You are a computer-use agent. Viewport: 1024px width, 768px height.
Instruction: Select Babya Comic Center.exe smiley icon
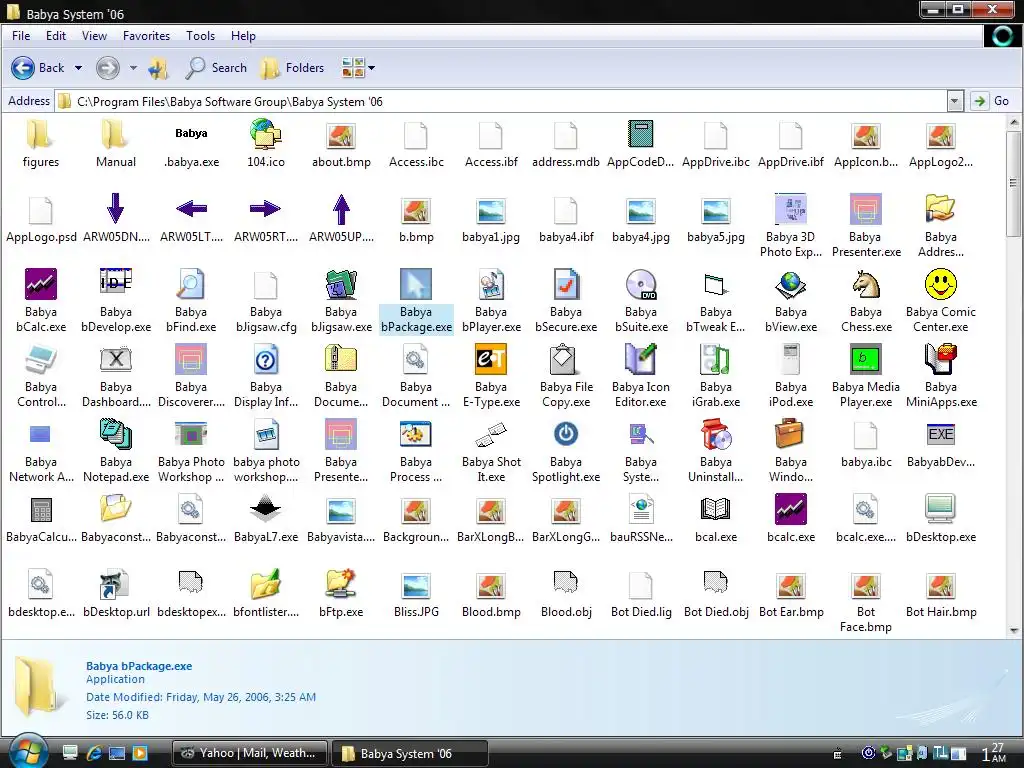(940, 284)
